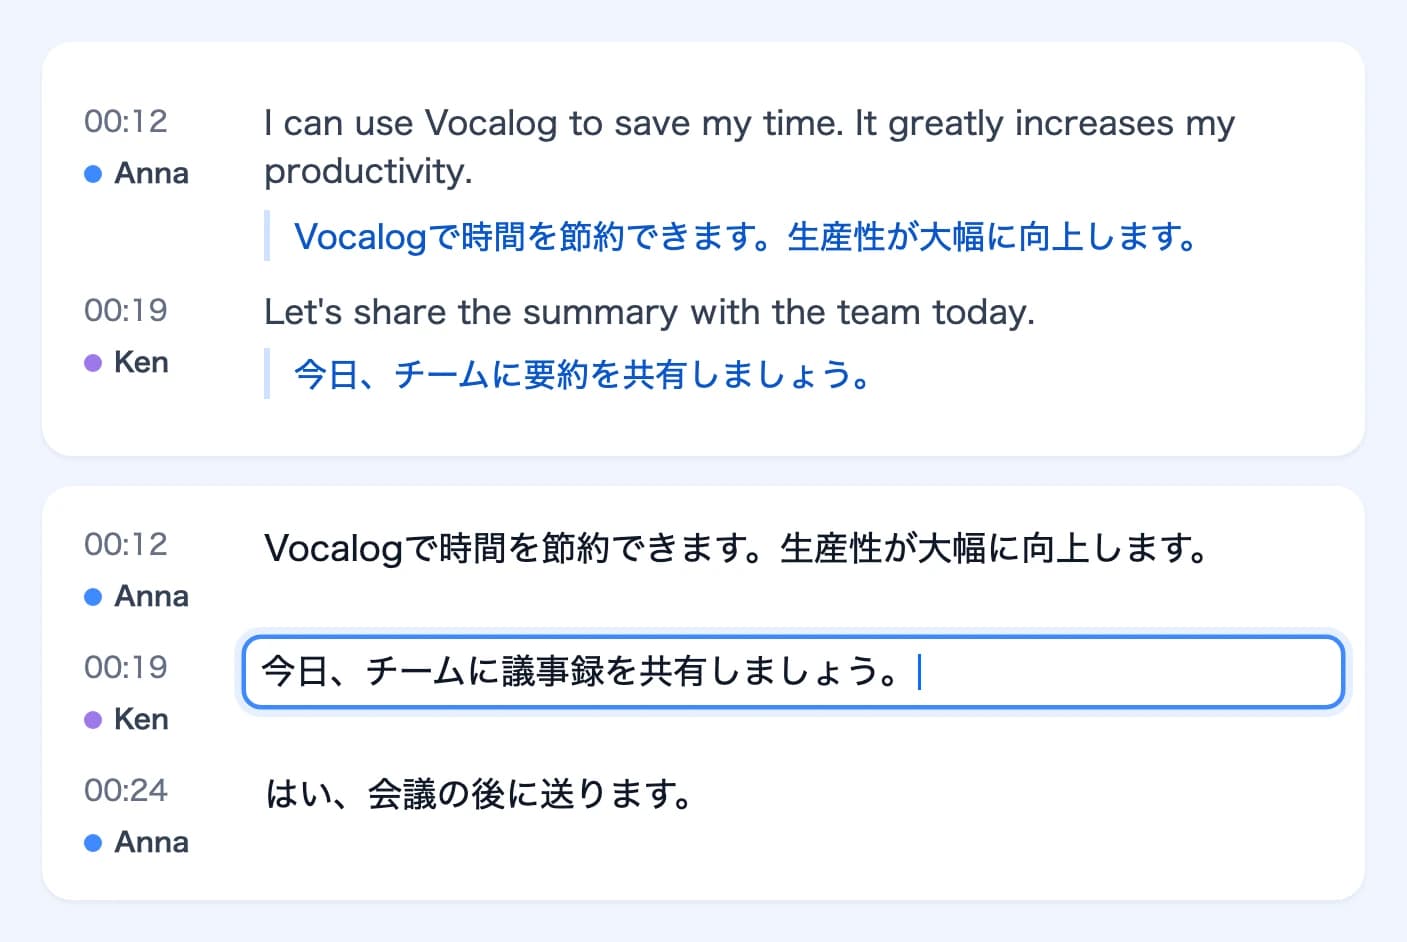This screenshot has height=942, width=1407.
Task: Click the line はい、会議の後に送ります
Action: [479, 795]
